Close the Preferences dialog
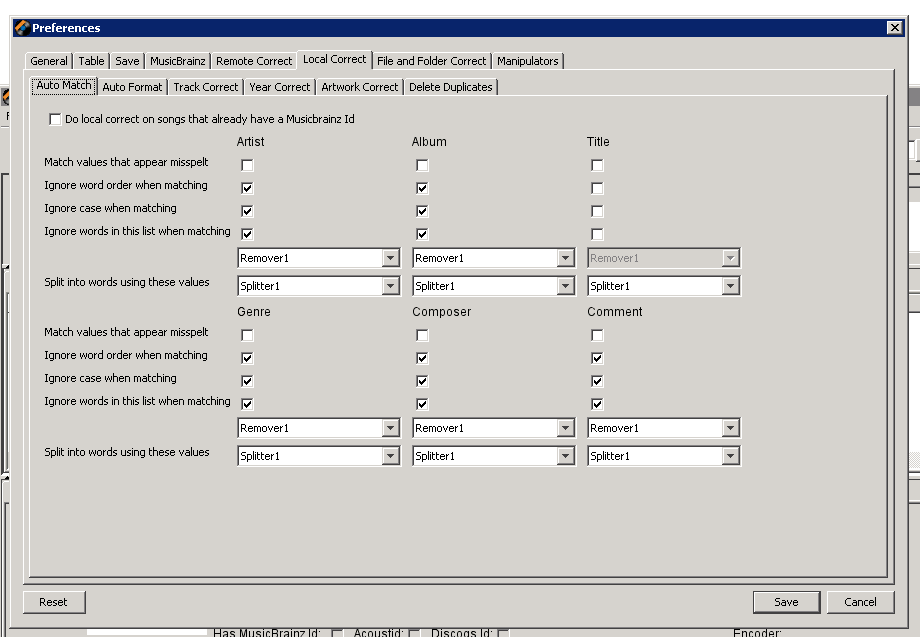920x637 pixels. [x=894, y=28]
